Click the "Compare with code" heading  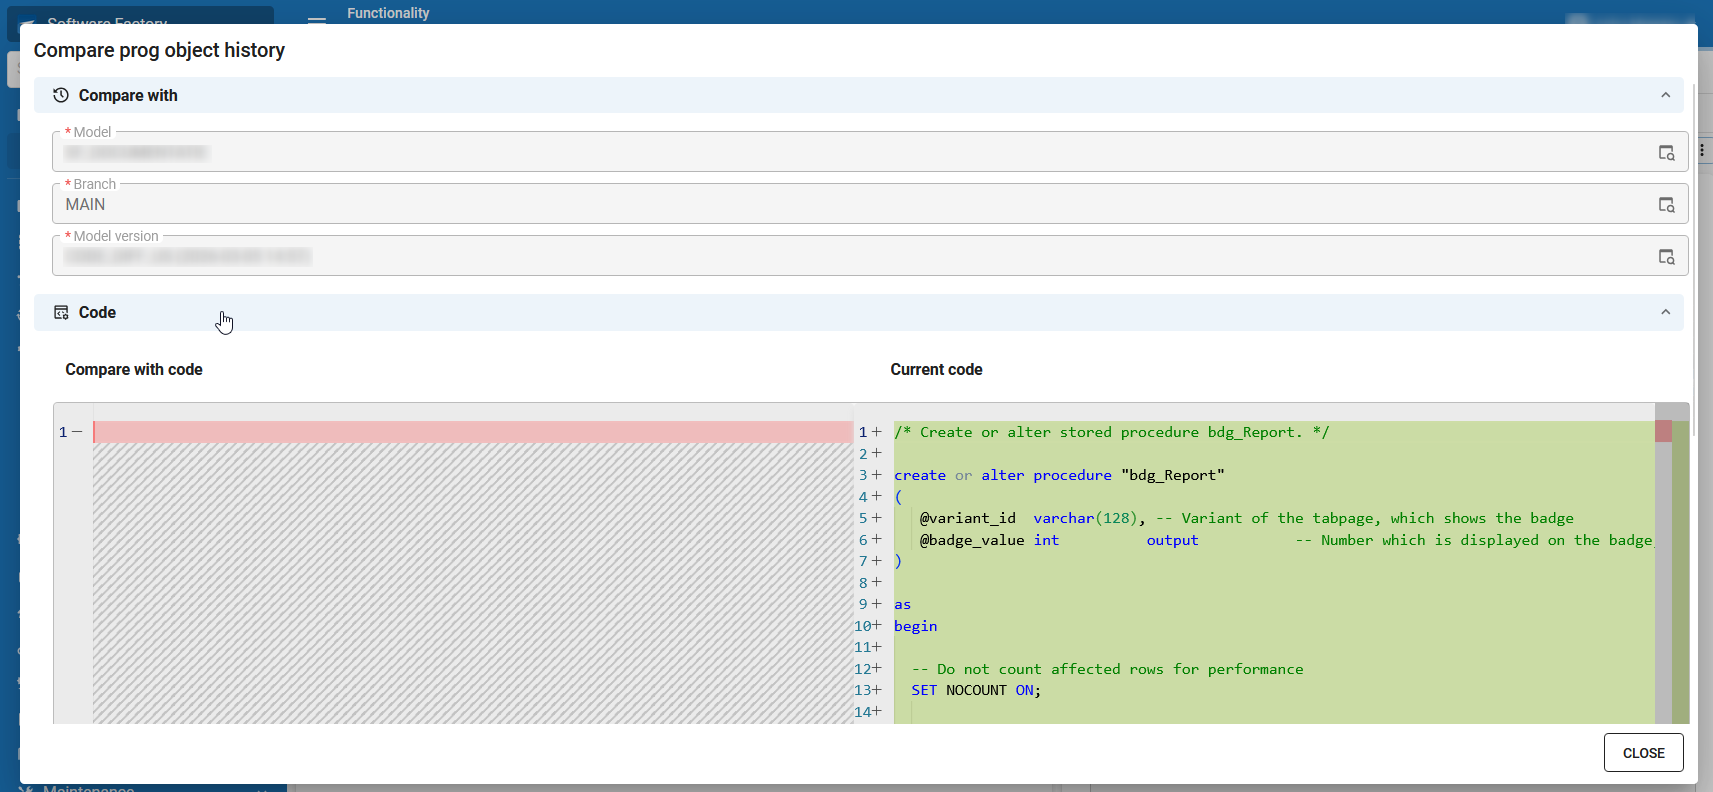pyautogui.click(x=134, y=370)
